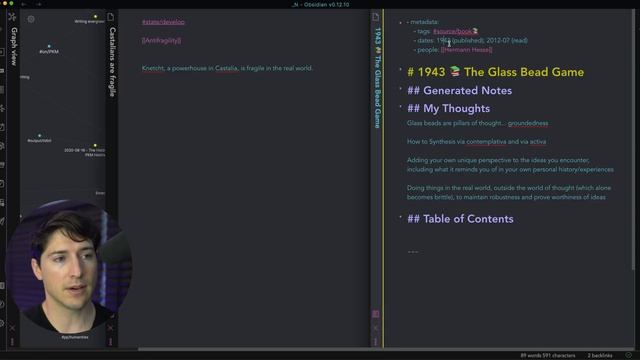The image size is (640, 360).
Task: Click the paragraph 'Doing things in the real world'
Action: click(x=509, y=193)
